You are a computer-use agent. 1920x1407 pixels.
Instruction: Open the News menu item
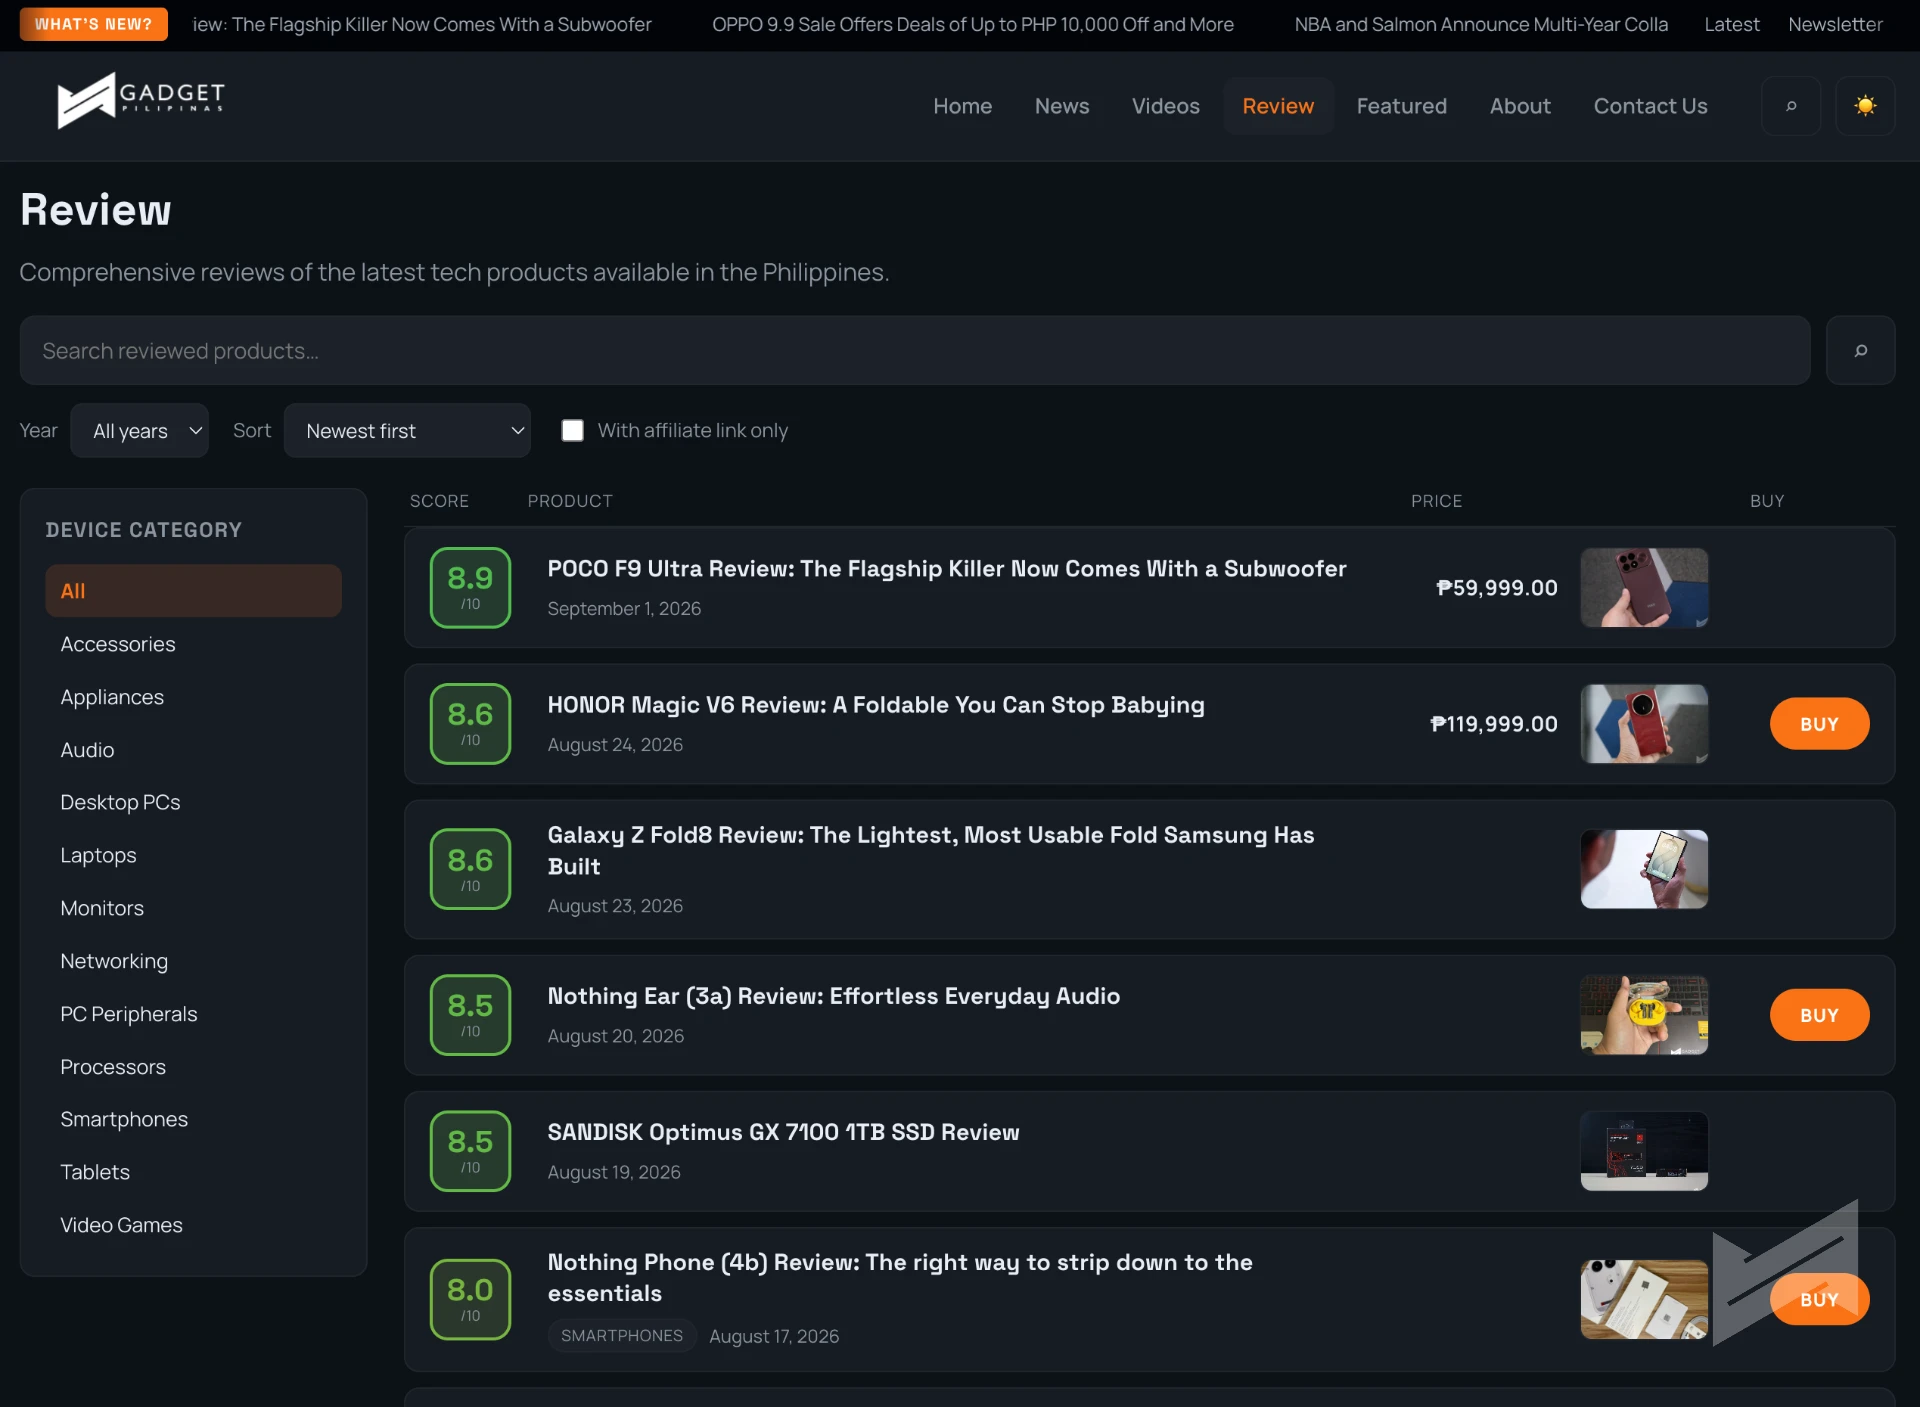coord(1062,106)
